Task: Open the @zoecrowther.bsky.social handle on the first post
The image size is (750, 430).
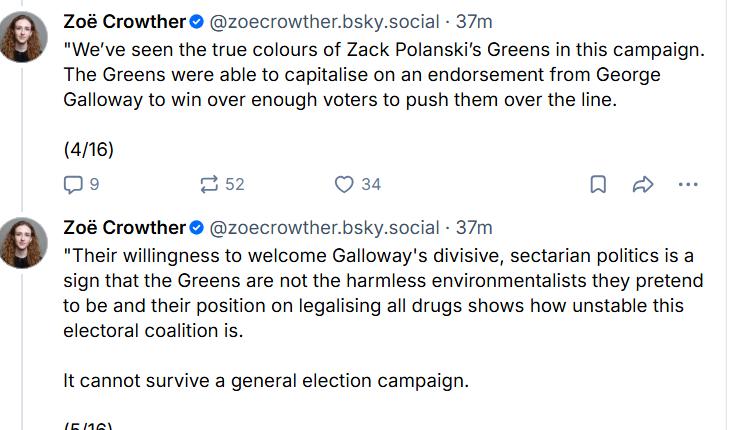Action: pyautogui.click(x=324, y=19)
